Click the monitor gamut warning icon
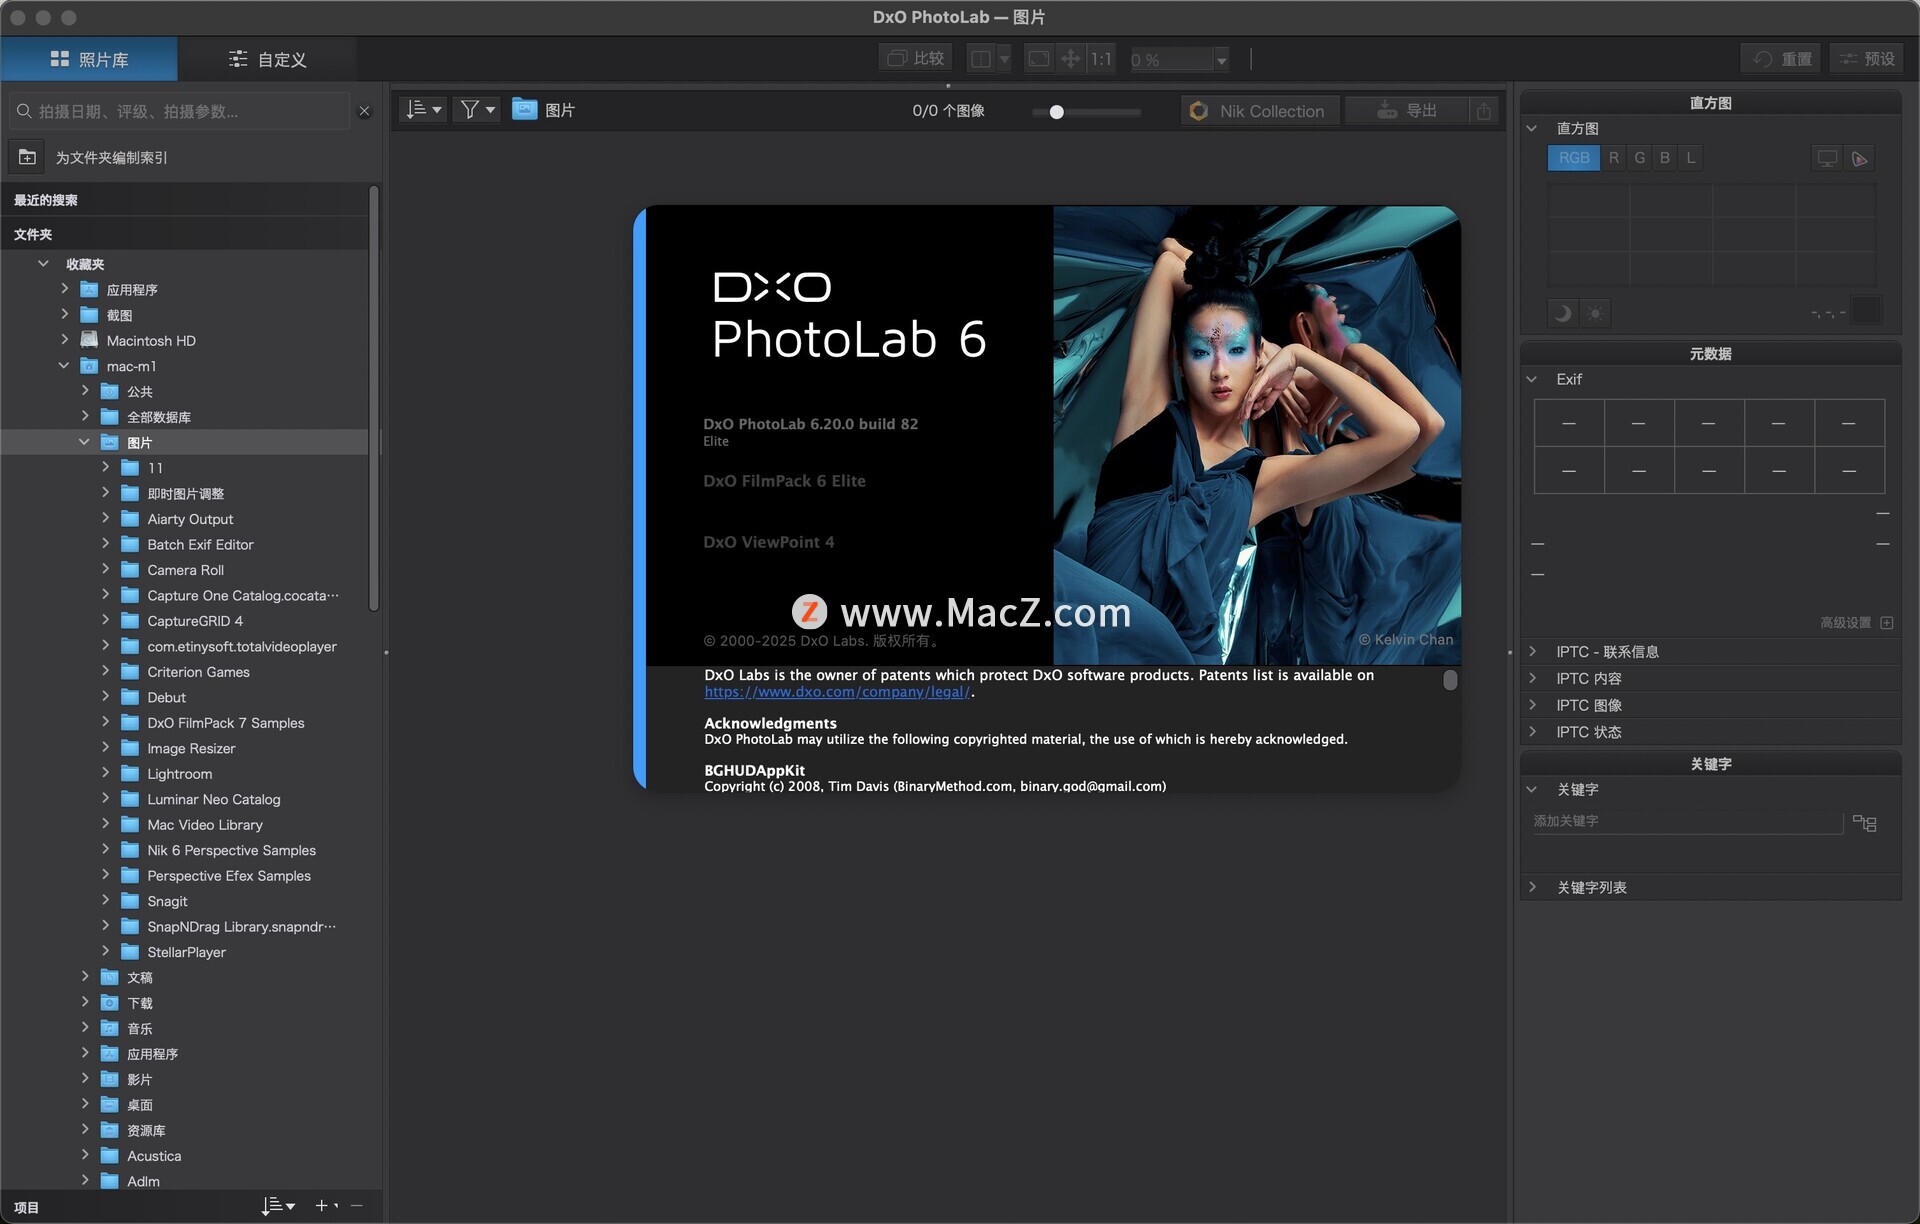The width and height of the screenshot is (1920, 1224). point(1827,158)
